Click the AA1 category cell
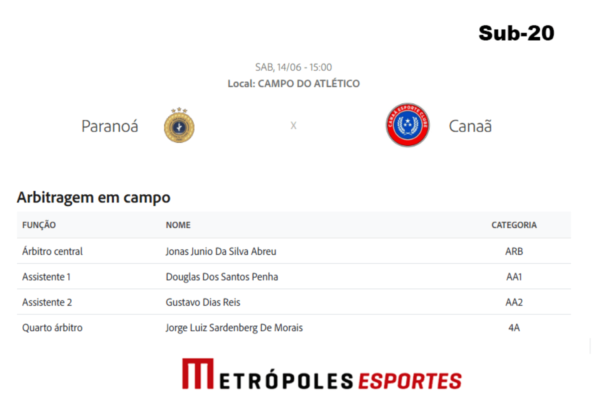Viewport: 600px width, 400px height. click(x=514, y=276)
